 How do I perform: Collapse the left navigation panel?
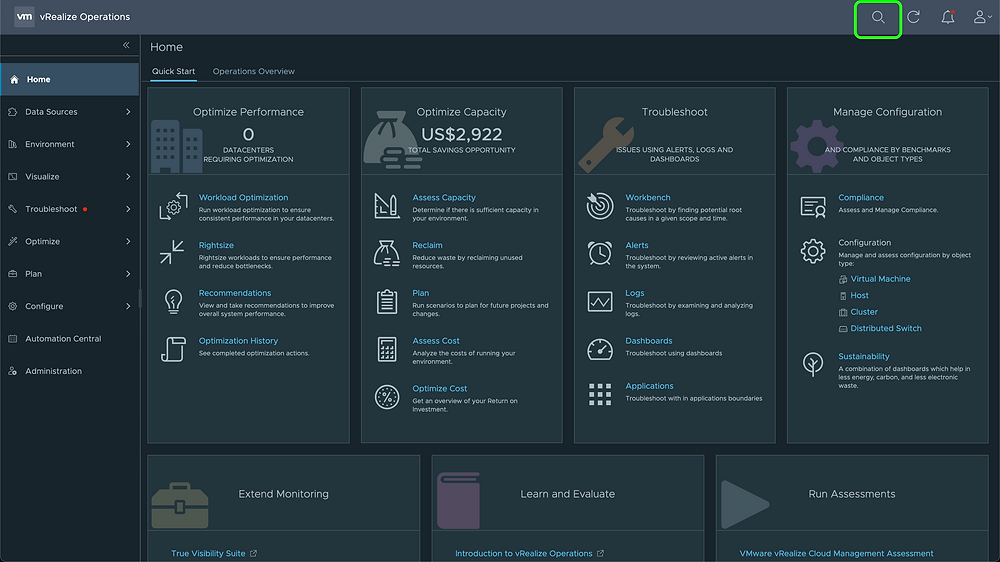[x=126, y=45]
